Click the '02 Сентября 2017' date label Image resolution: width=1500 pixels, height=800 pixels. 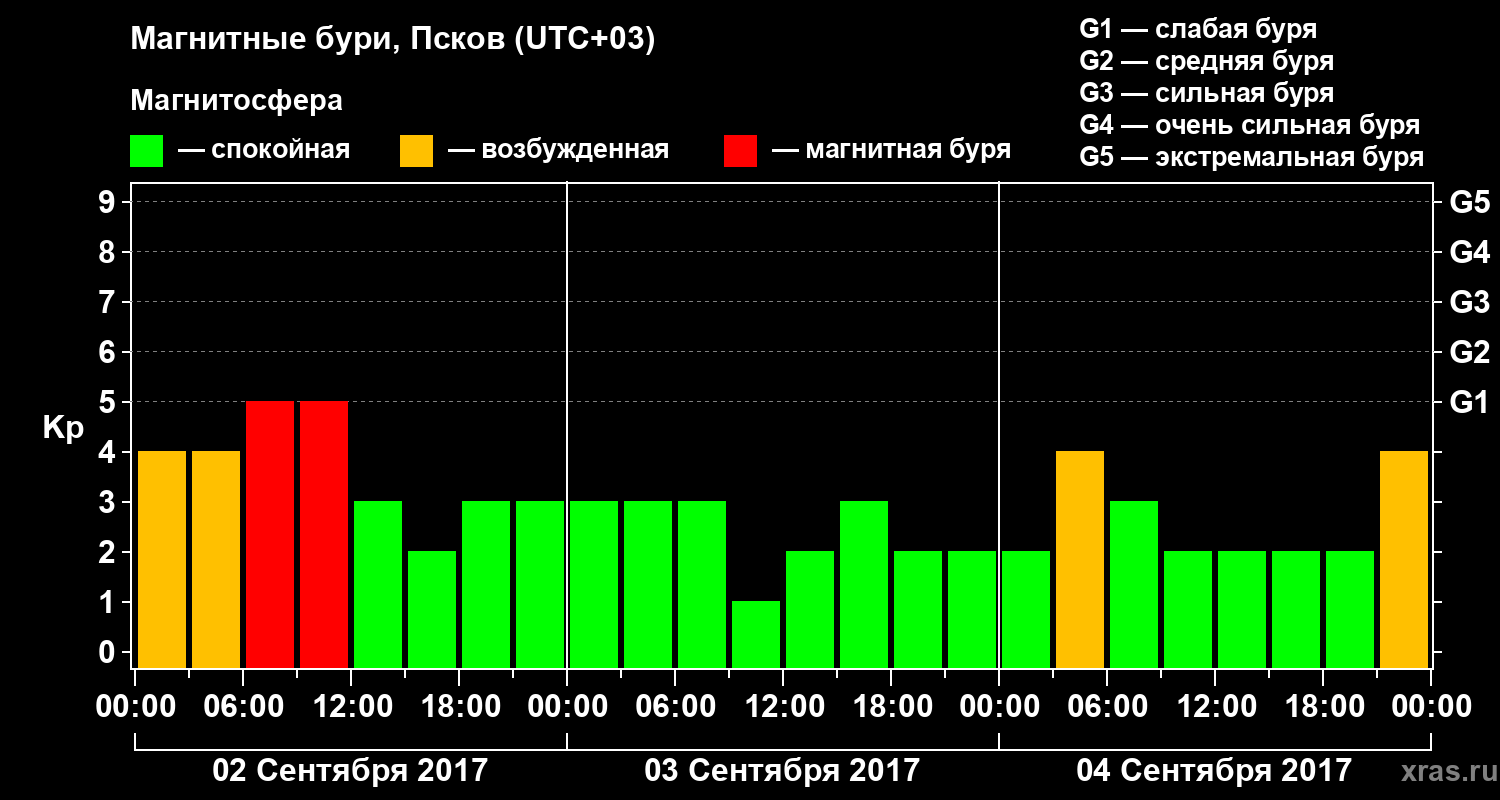350,770
